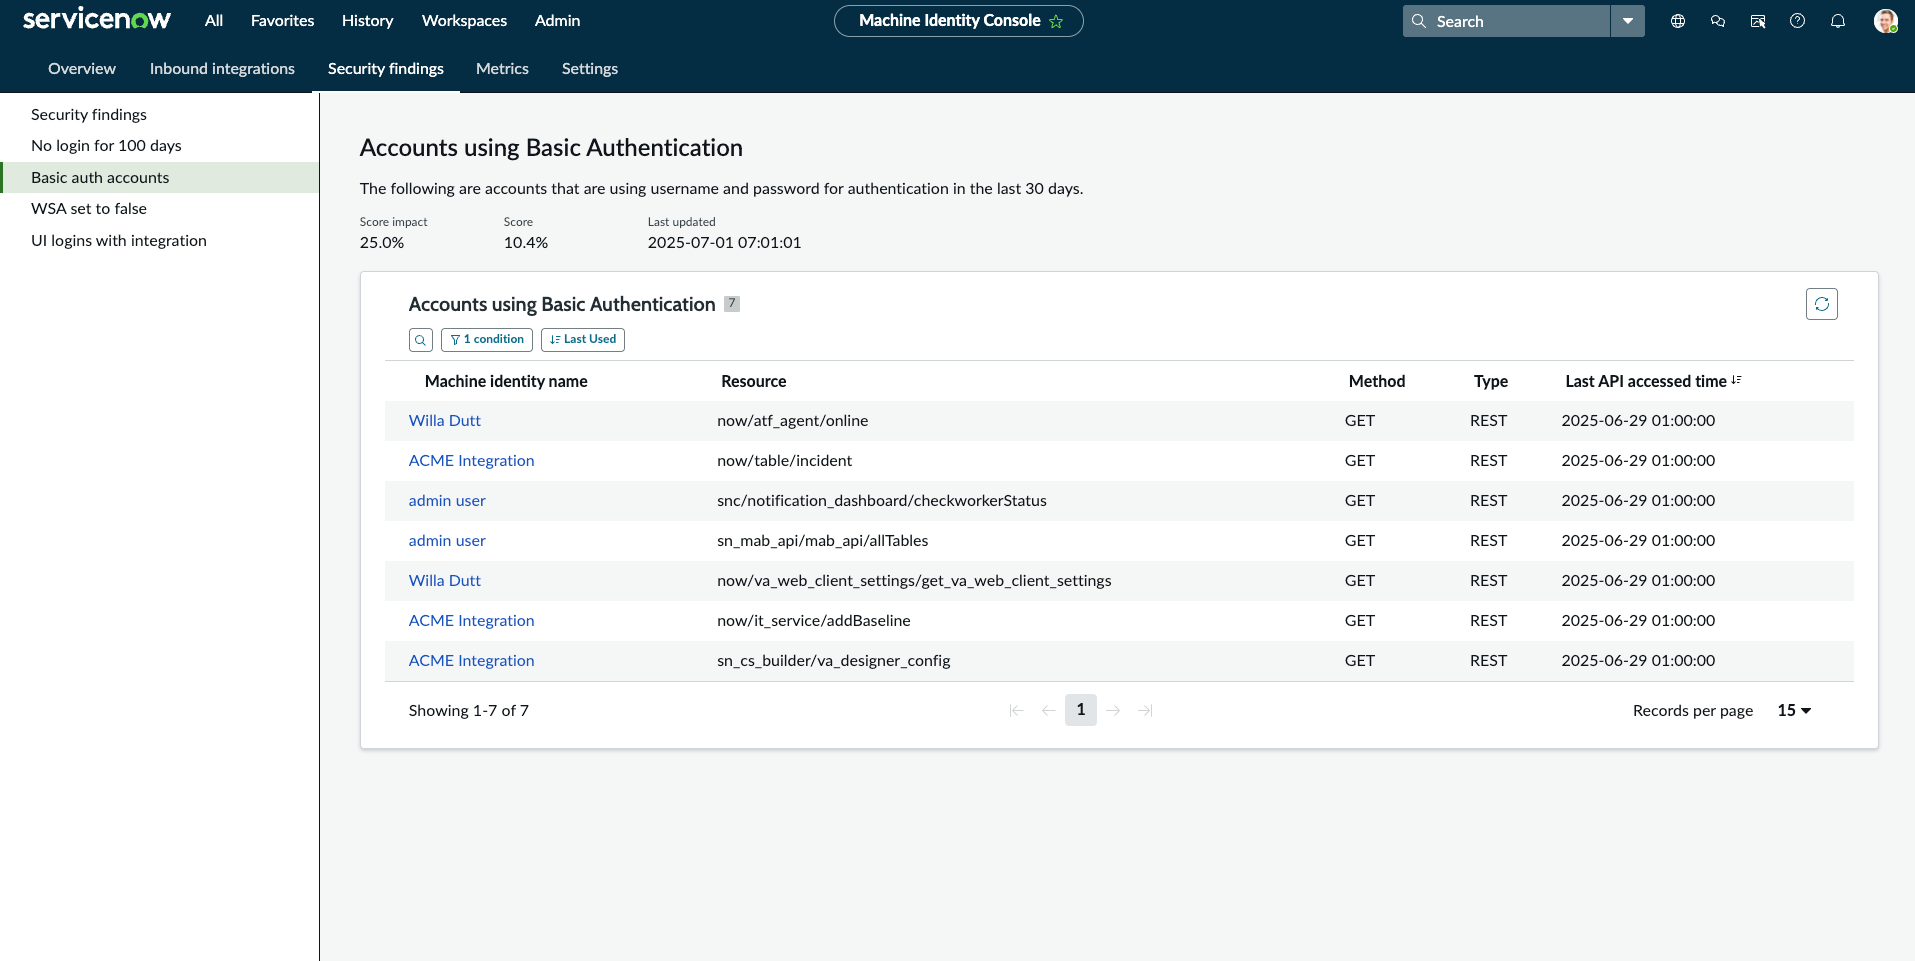Favorite the Machine Identity Console star
Image resolution: width=1915 pixels, height=961 pixels.
(x=1056, y=21)
